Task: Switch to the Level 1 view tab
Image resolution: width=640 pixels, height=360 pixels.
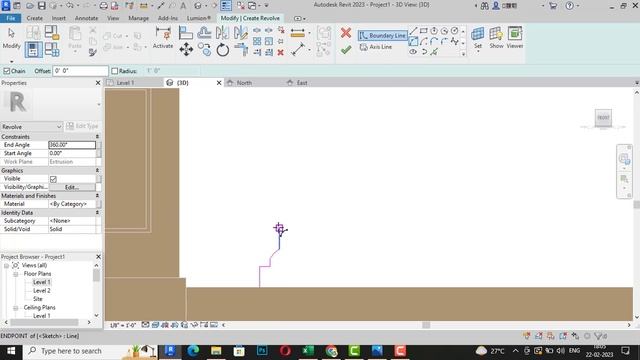Action: (125, 83)
